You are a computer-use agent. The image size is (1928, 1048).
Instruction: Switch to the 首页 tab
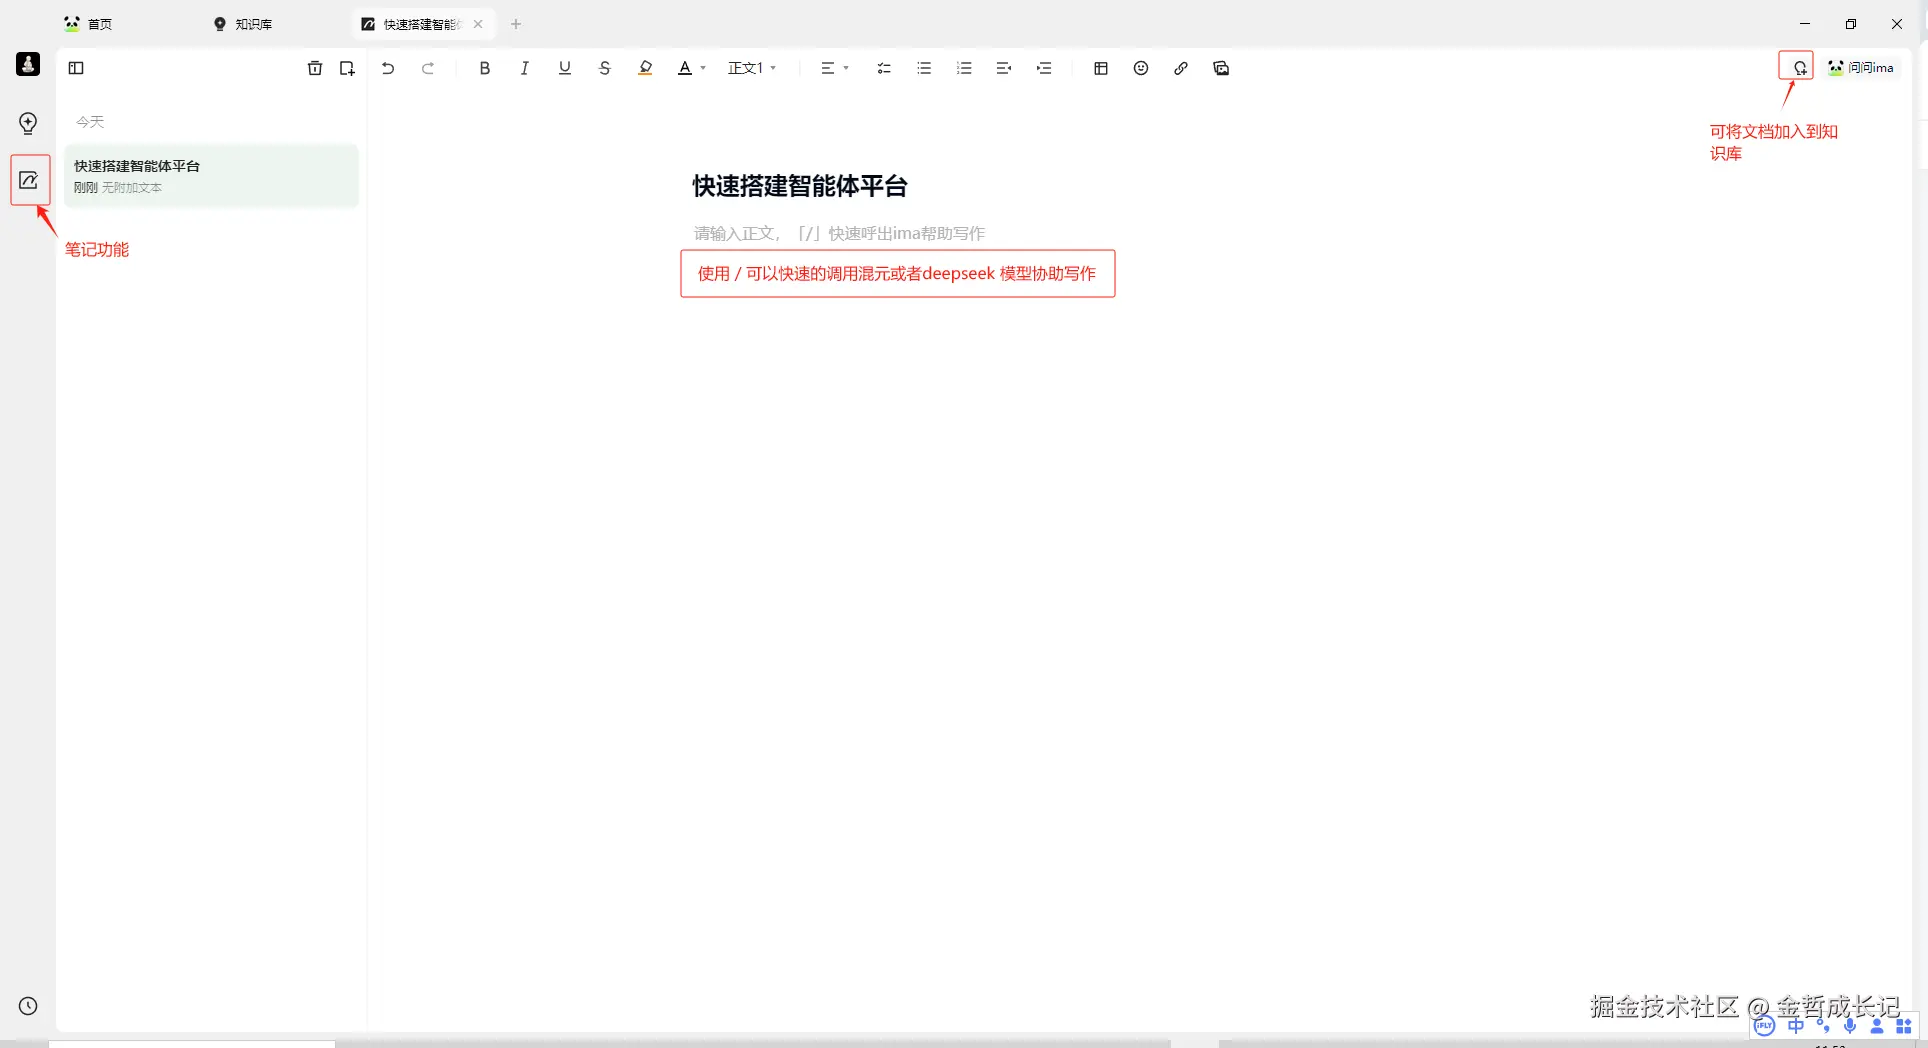[x=88, y=24]
